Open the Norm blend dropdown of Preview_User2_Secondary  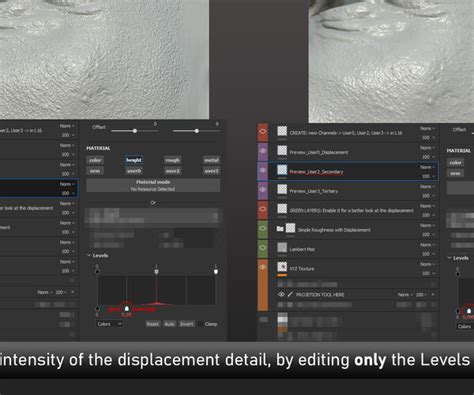point(427,167)
